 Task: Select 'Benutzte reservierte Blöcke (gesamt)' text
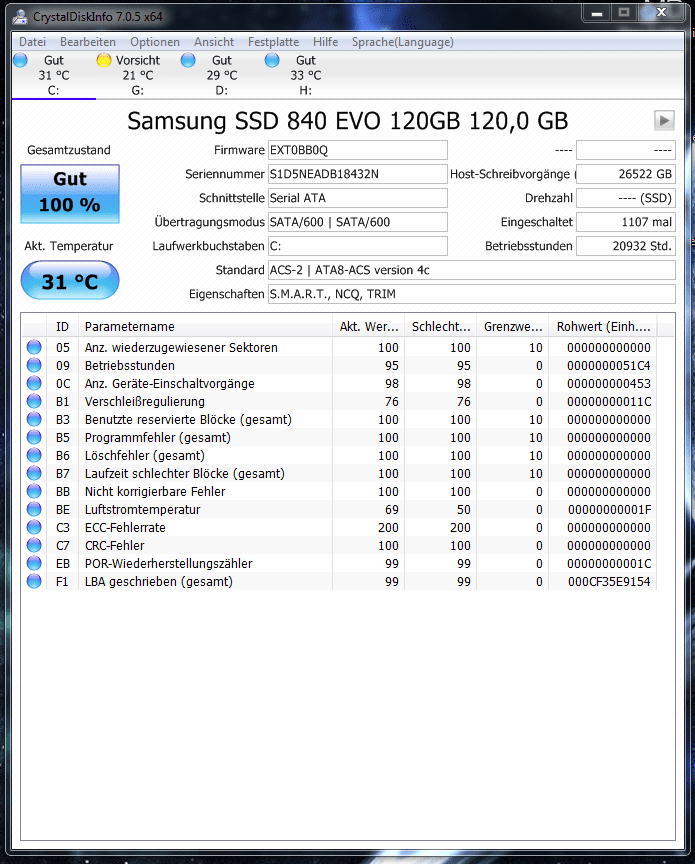pyautogui.click(x=188, y=419)
